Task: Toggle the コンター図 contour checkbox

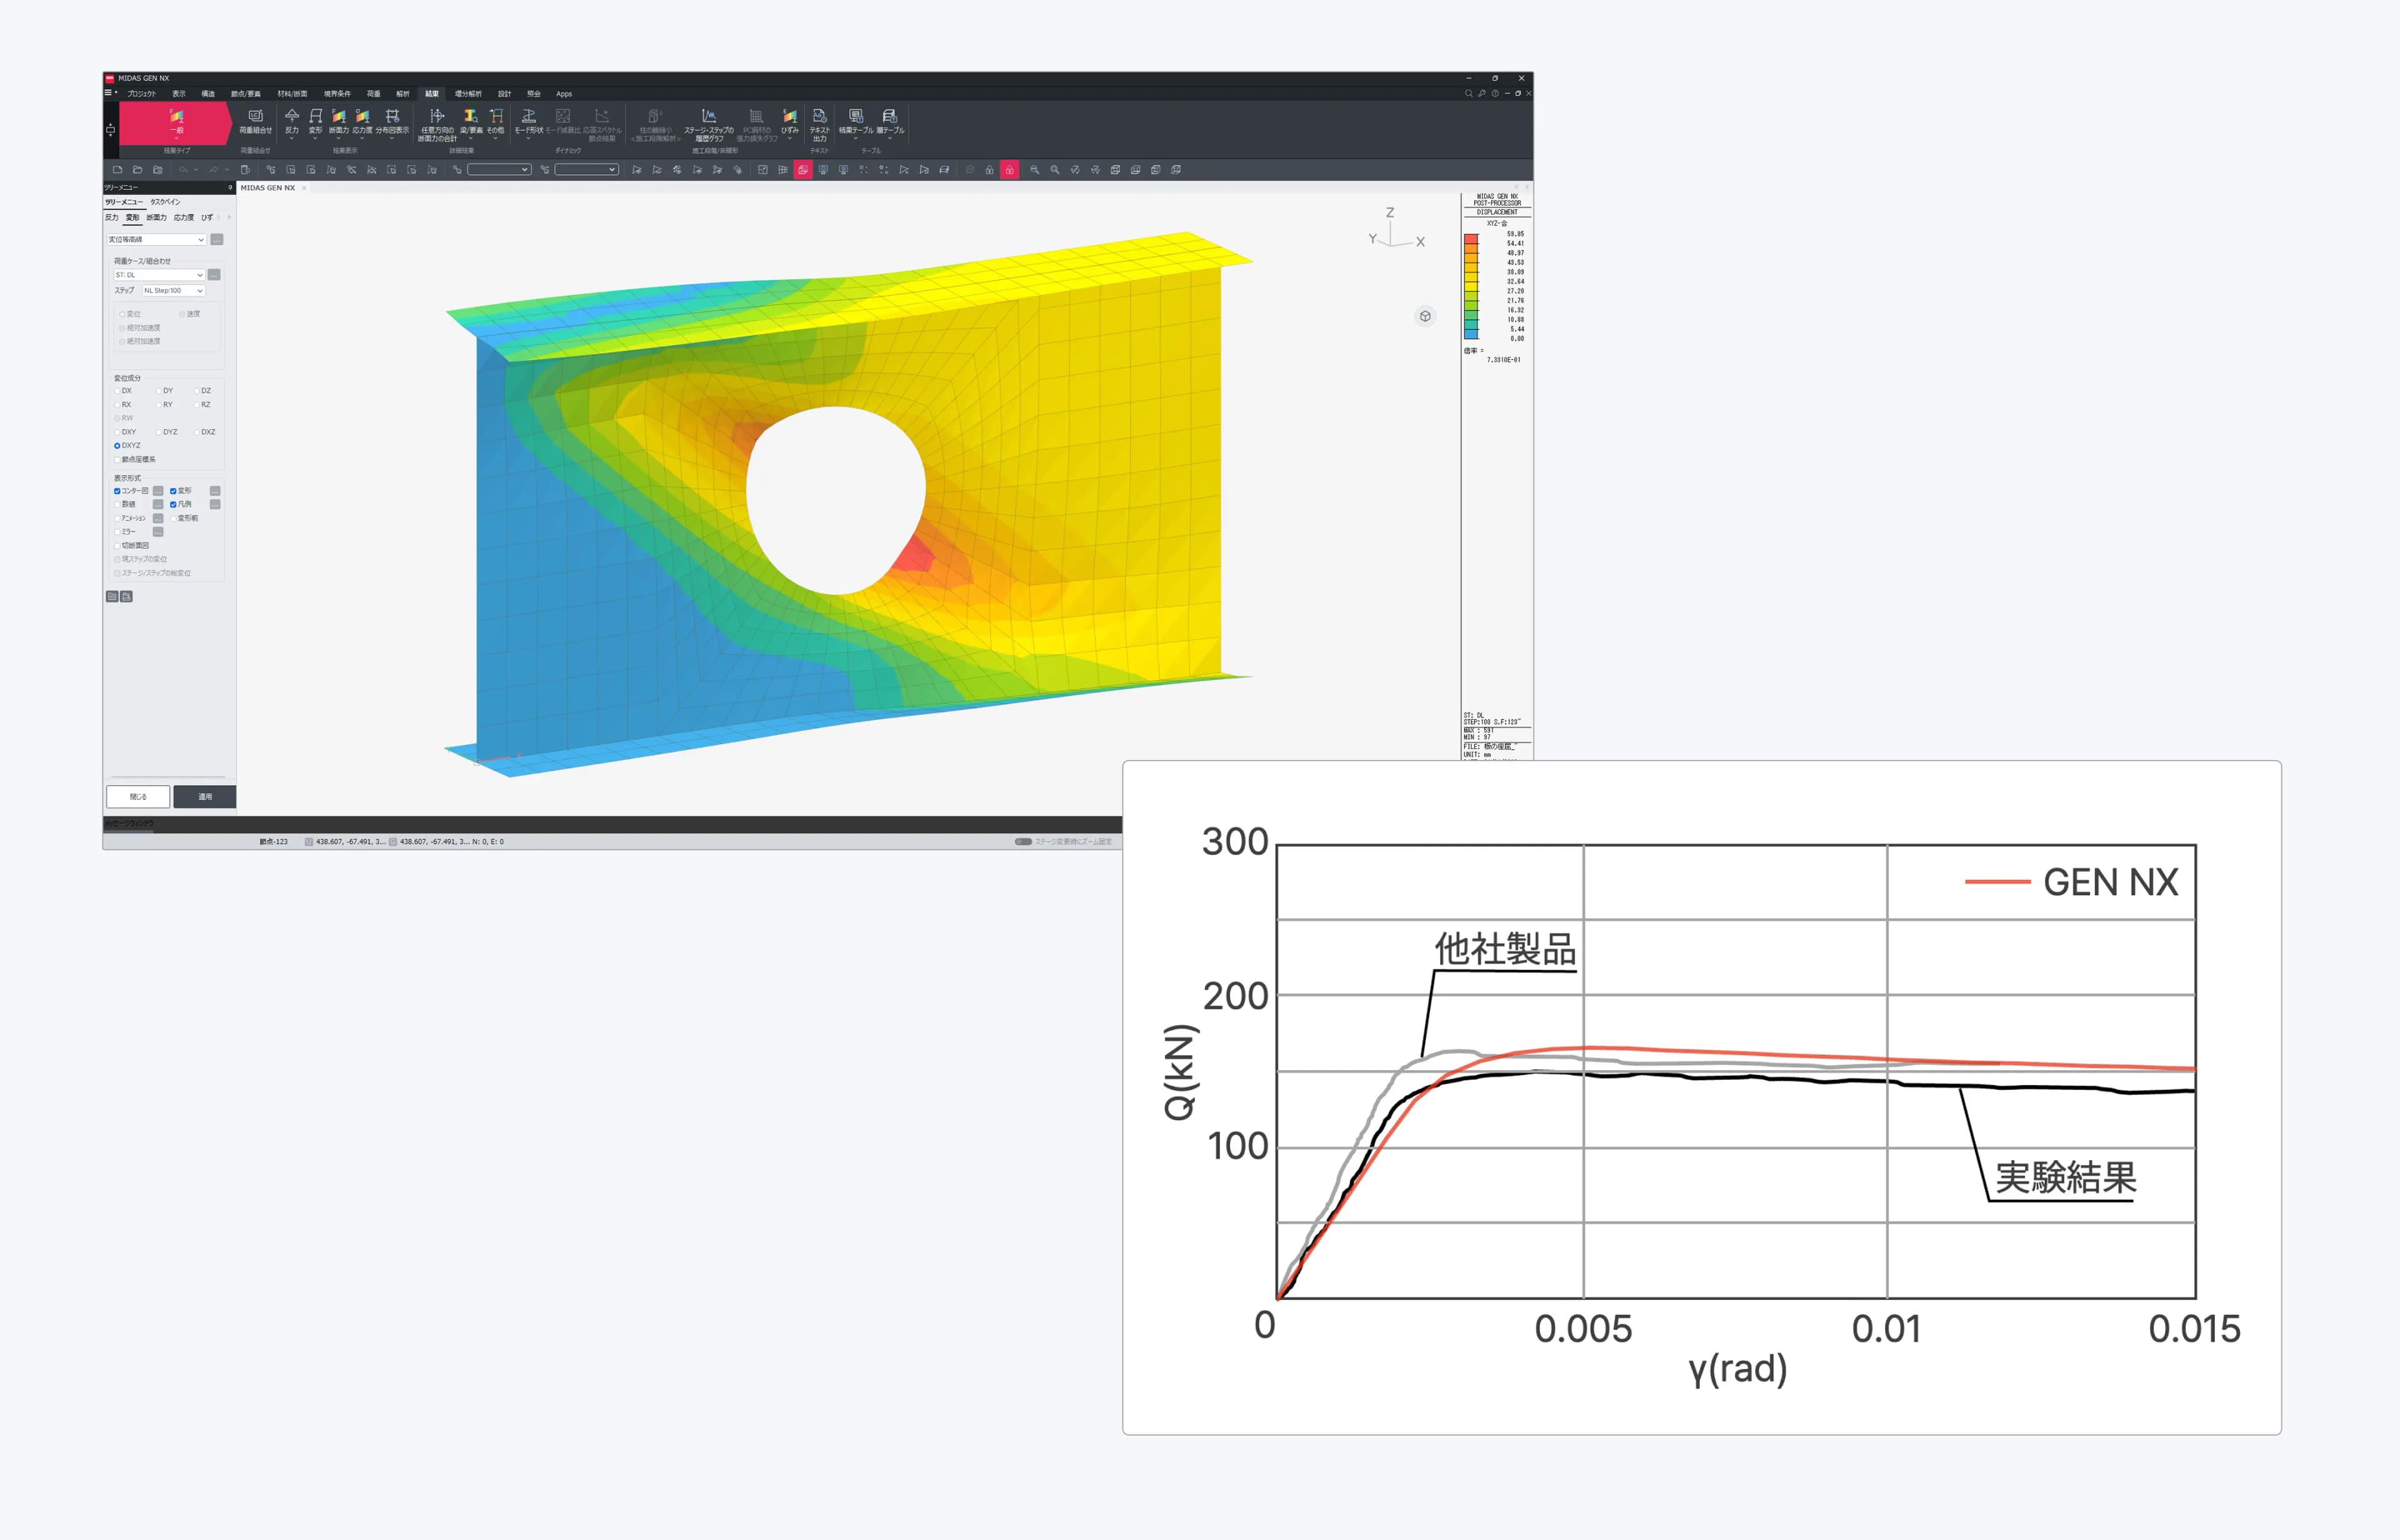Action: 117,491
